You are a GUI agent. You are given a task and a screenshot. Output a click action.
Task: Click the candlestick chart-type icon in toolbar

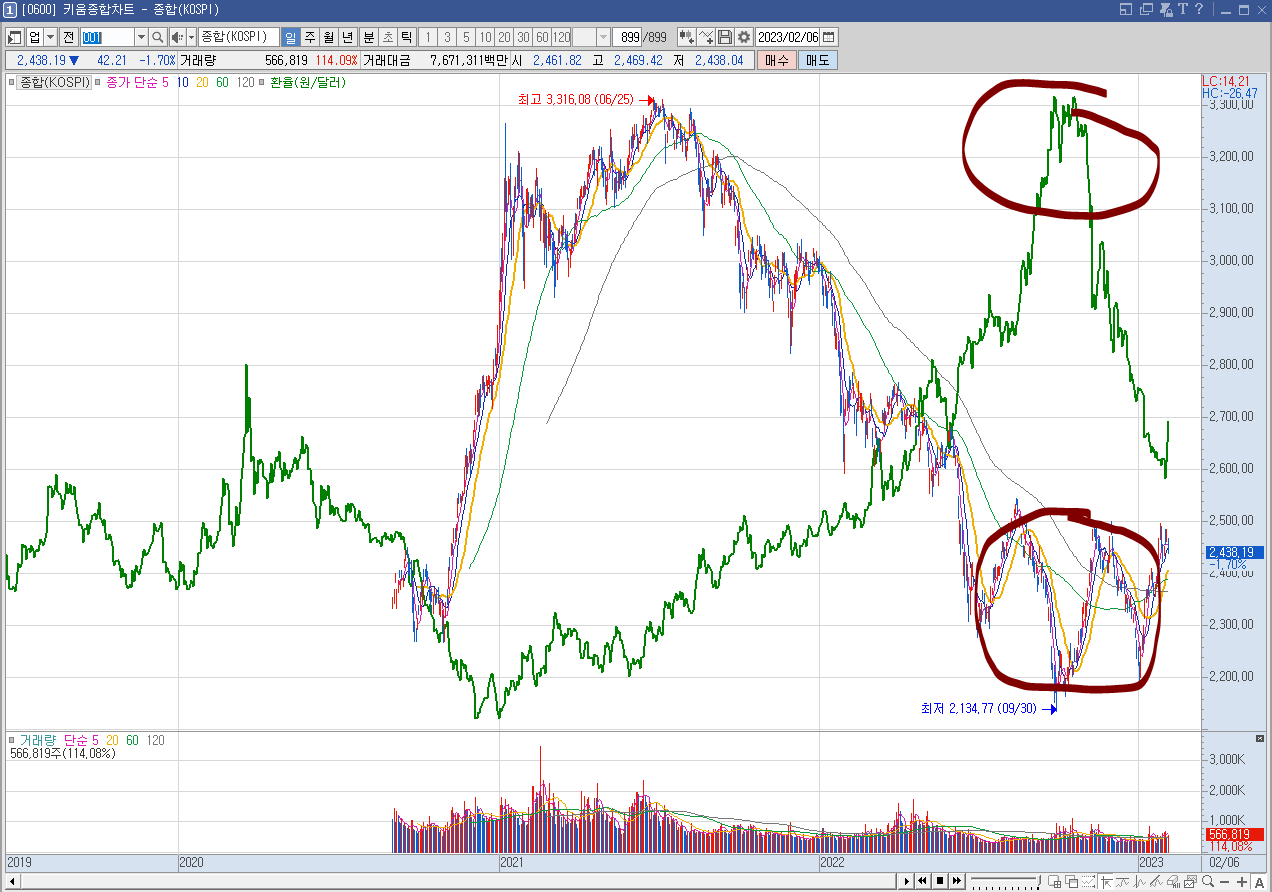[x=687, y=37]
